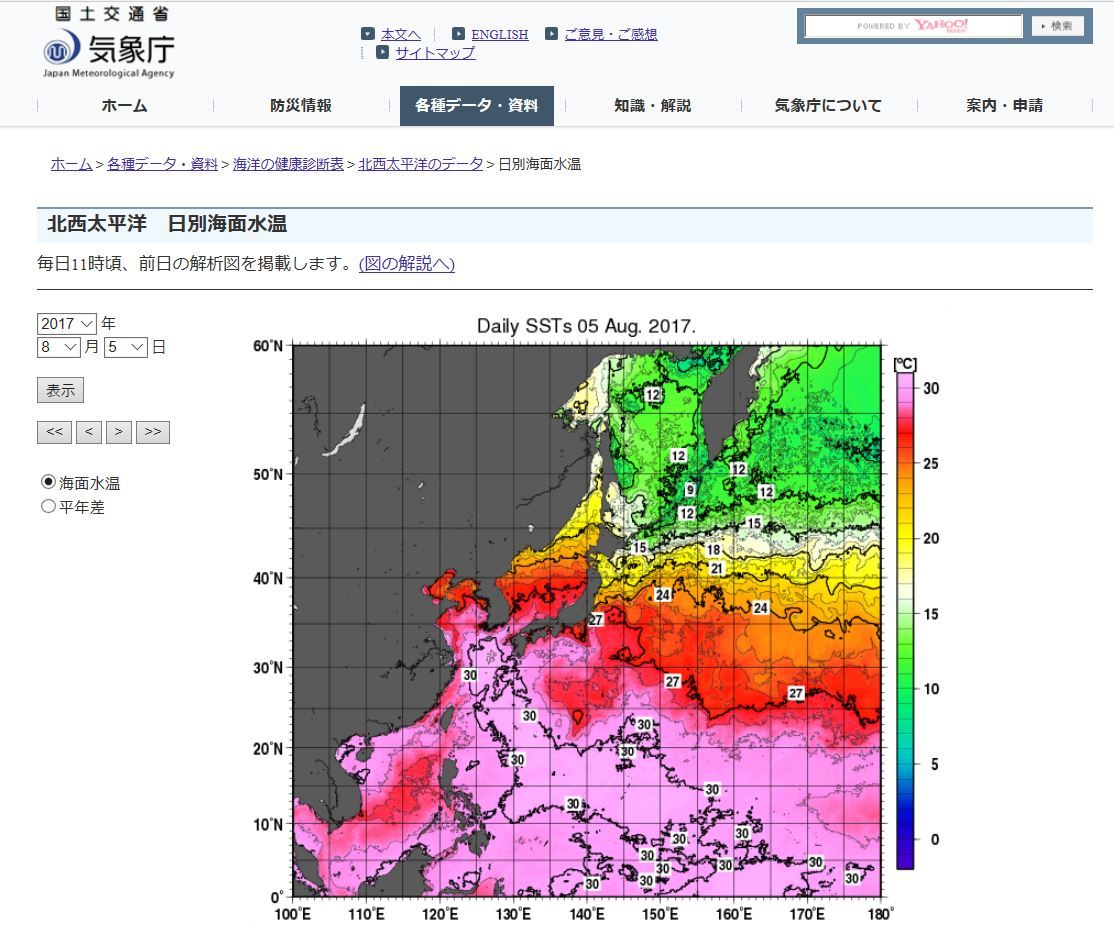The width and height of the screenshot is (1114, 932).
Task: Click the arrow icon beside 本文へ
Action: [367, 33]
